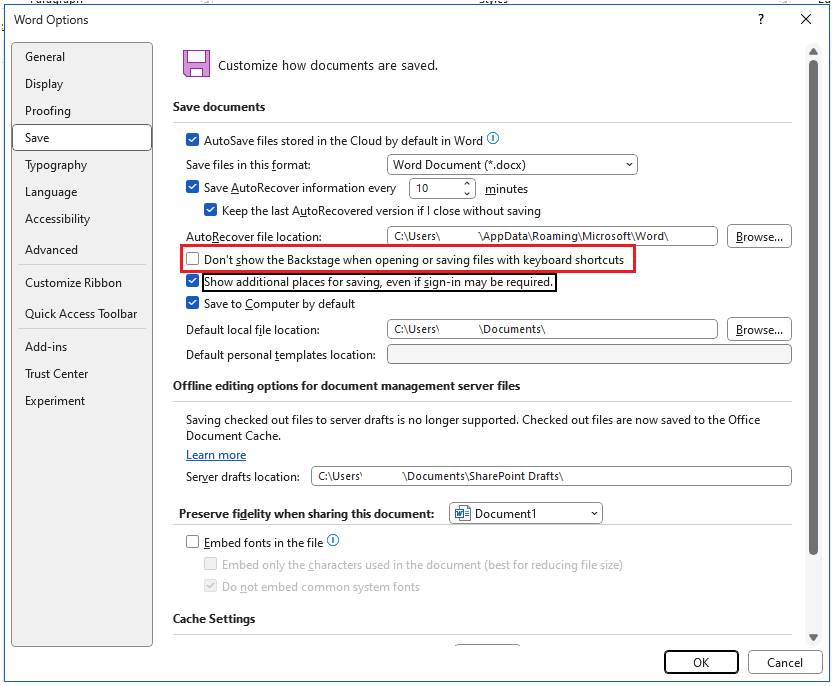
Task: Click the AutoRecover minutes number field
Action: [x=436, y=188]
